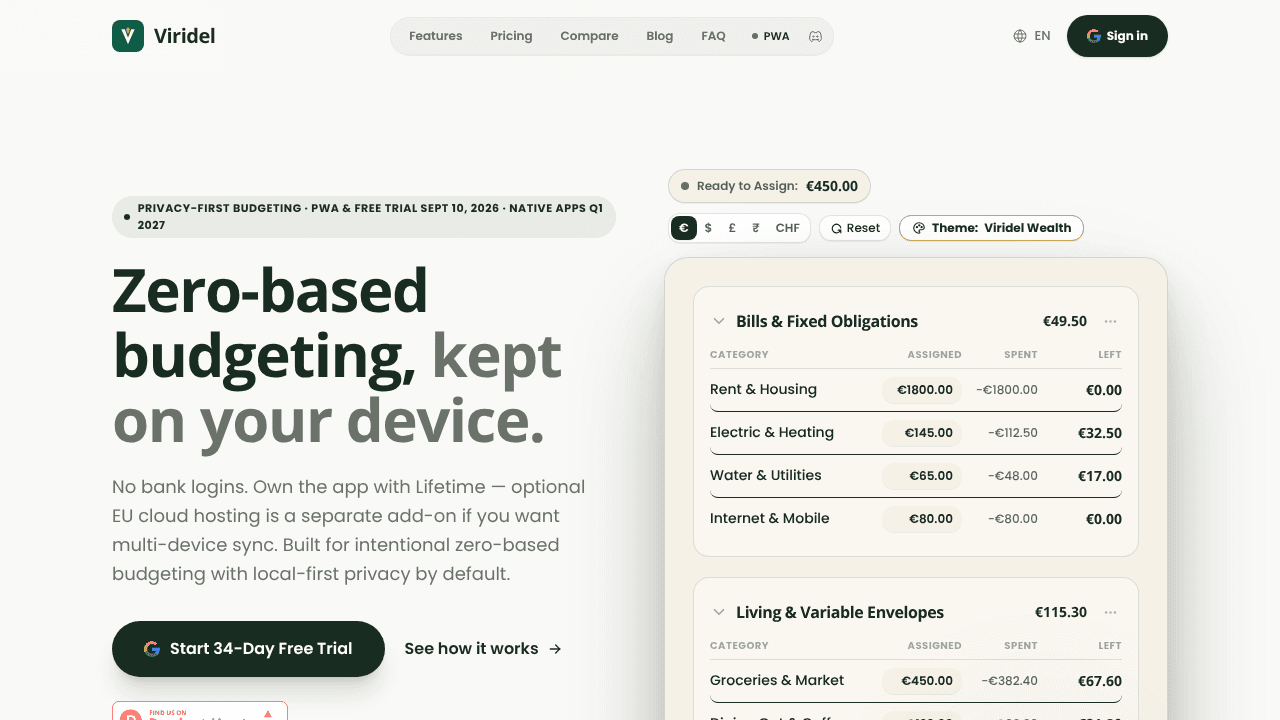Select the Water & Utilities category name
This screenshot has width=1280, height=720.
pos(766,475)
